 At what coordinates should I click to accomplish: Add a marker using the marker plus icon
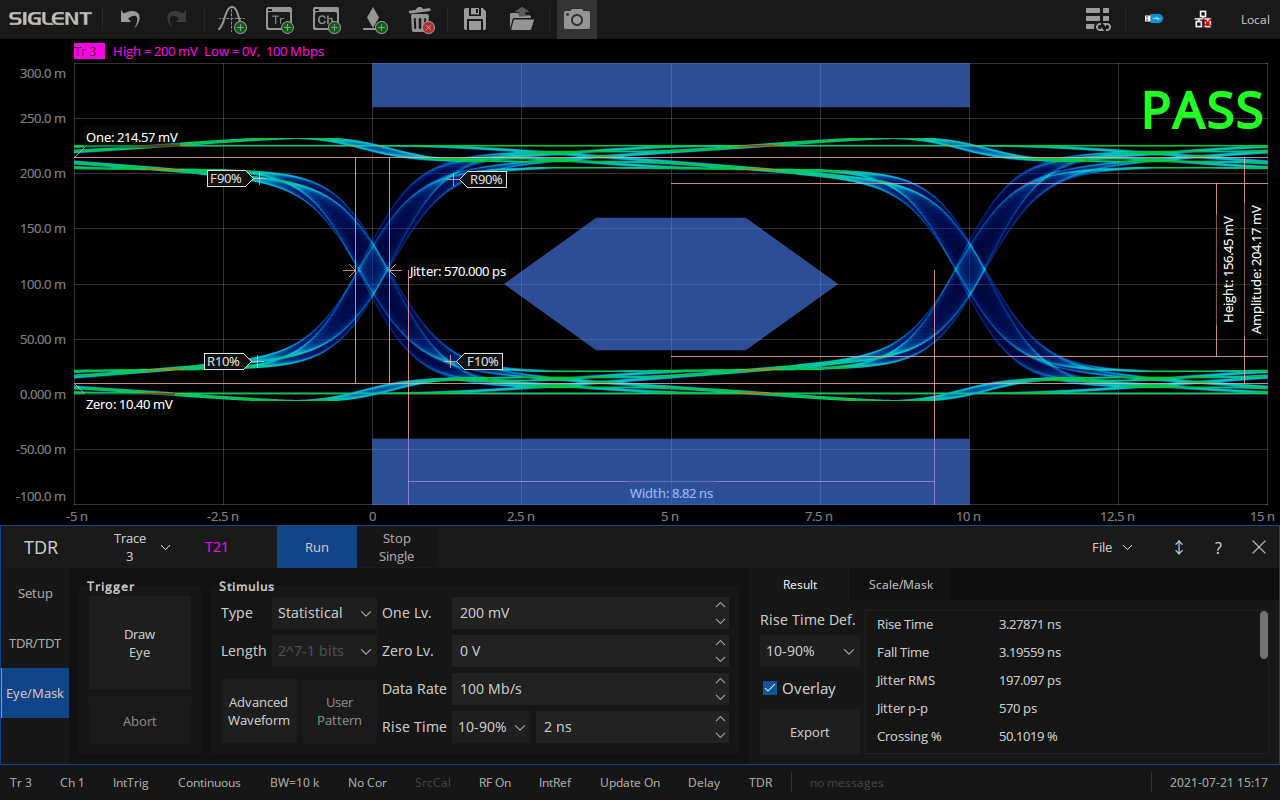(375, 19)
